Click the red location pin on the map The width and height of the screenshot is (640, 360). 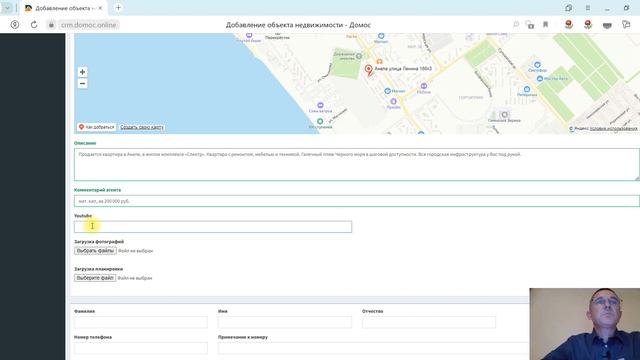click(369, 70)
